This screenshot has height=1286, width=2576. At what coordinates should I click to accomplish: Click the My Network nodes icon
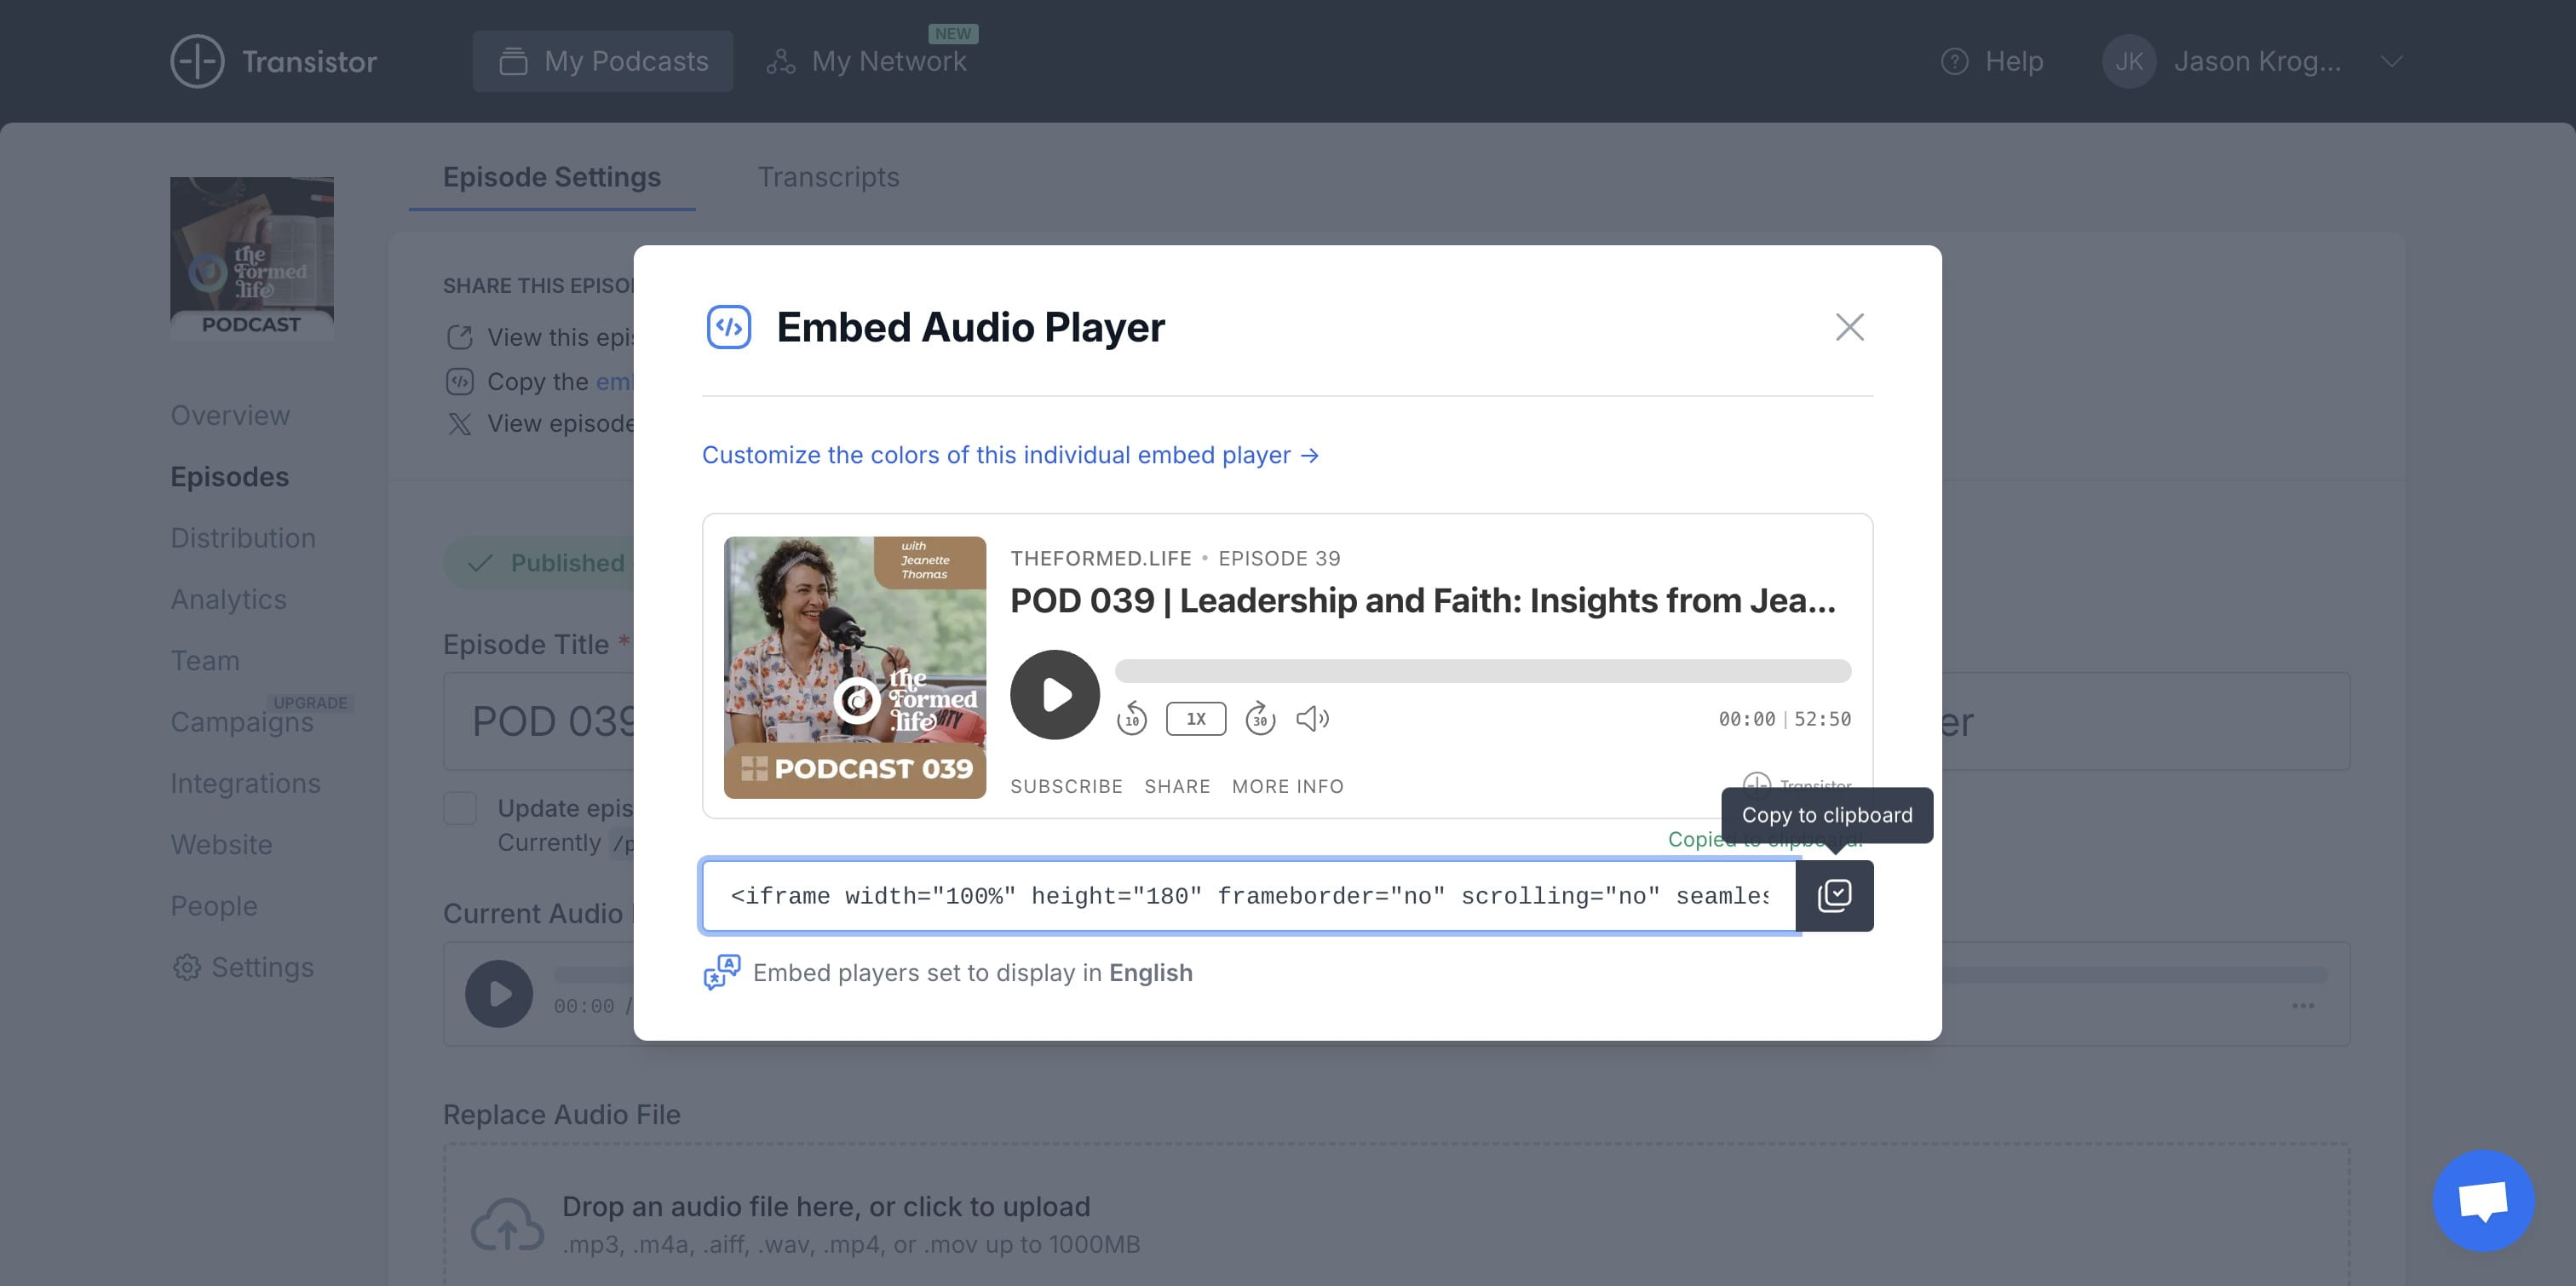781,61
